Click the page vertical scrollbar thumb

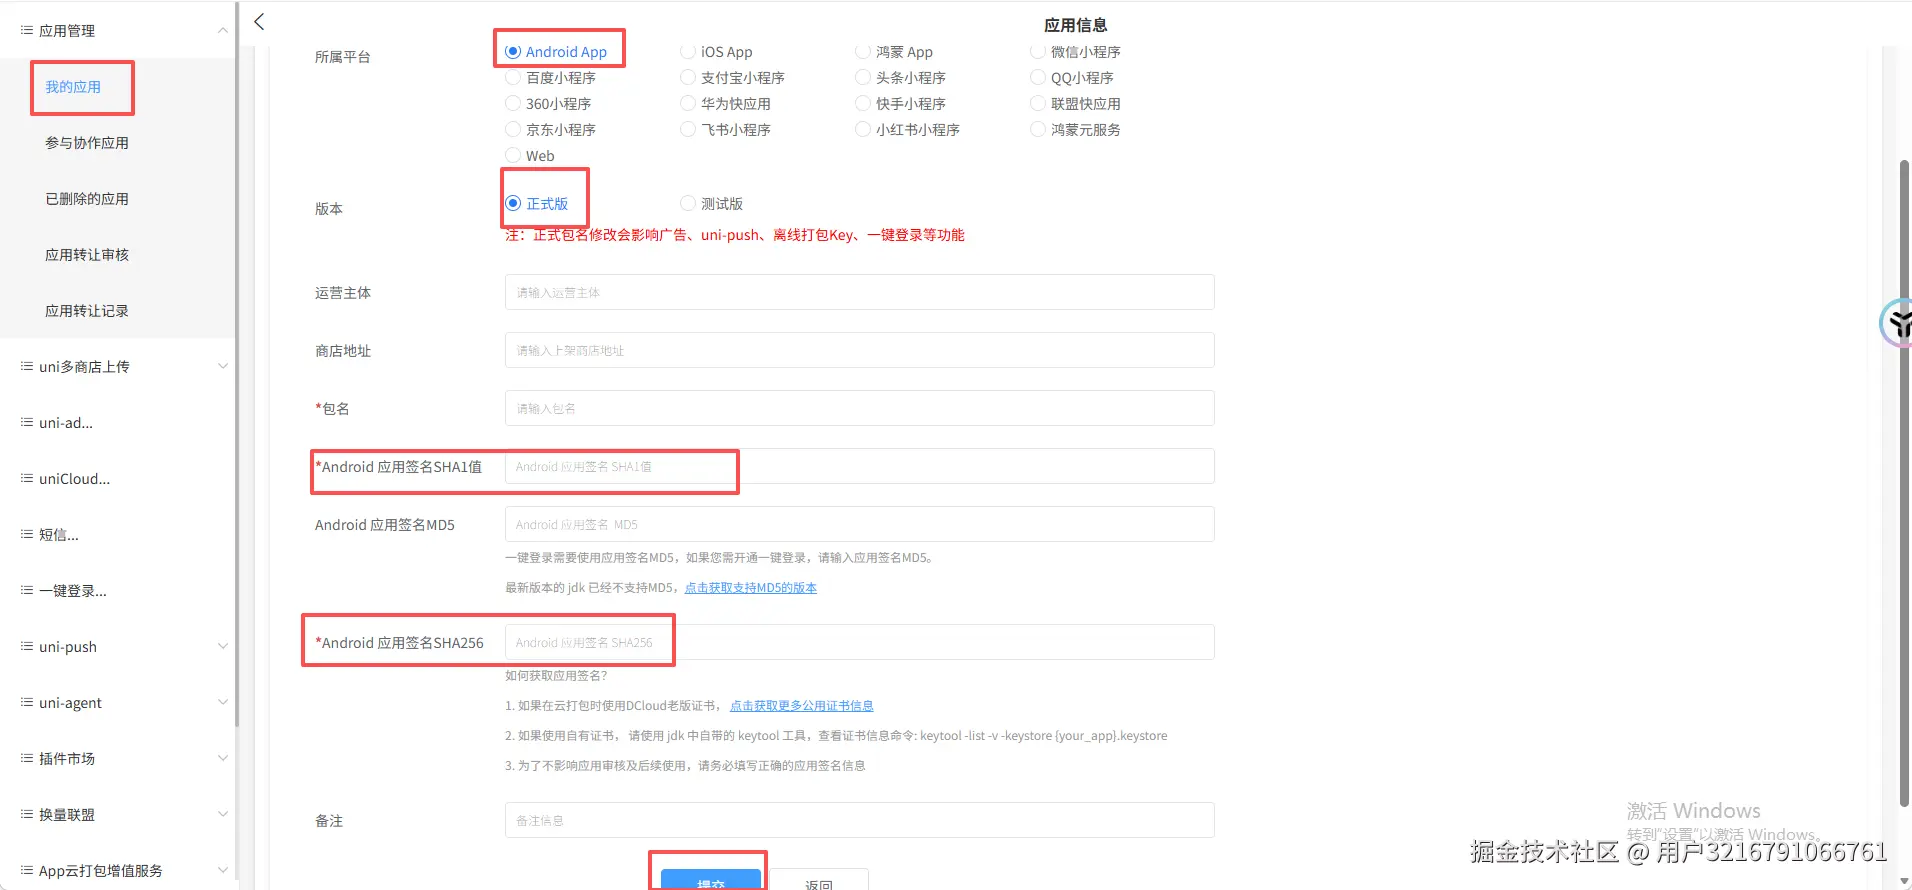pos(1905,483)
